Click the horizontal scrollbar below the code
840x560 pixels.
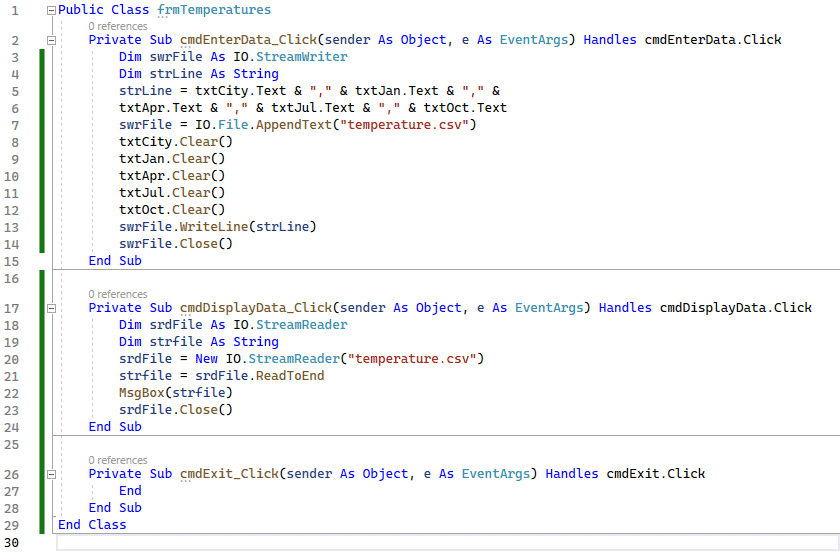tap(440, 543)
